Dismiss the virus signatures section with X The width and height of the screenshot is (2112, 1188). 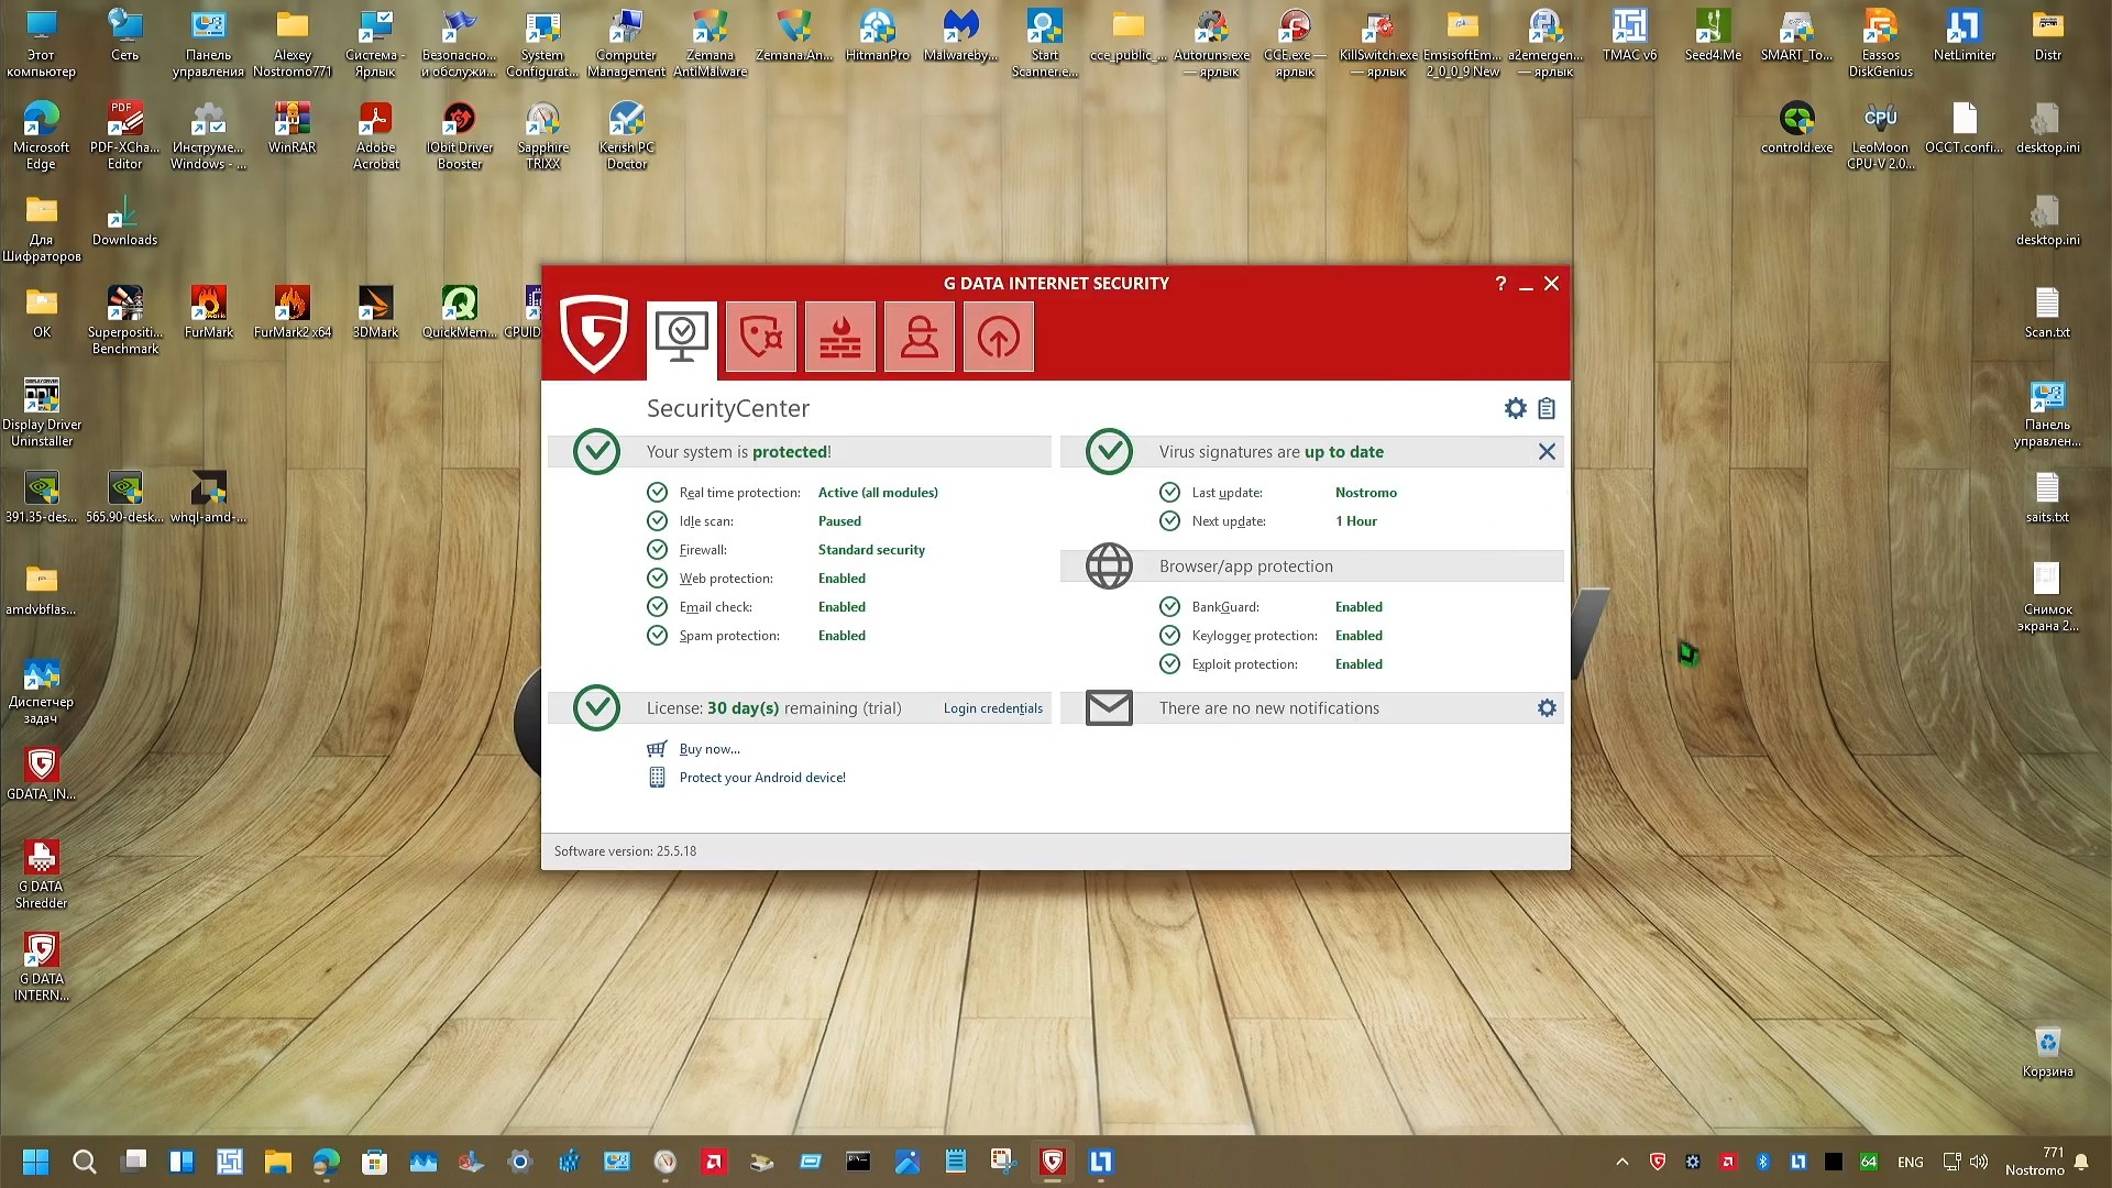point(1546,452)
